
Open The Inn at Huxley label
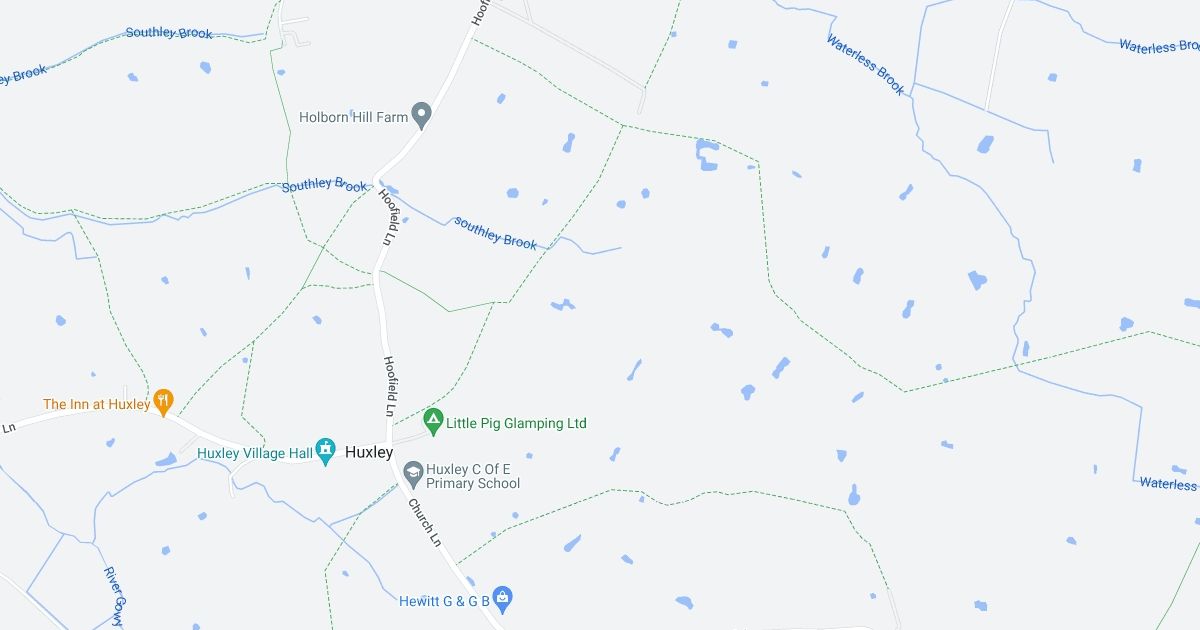[97, 405]
